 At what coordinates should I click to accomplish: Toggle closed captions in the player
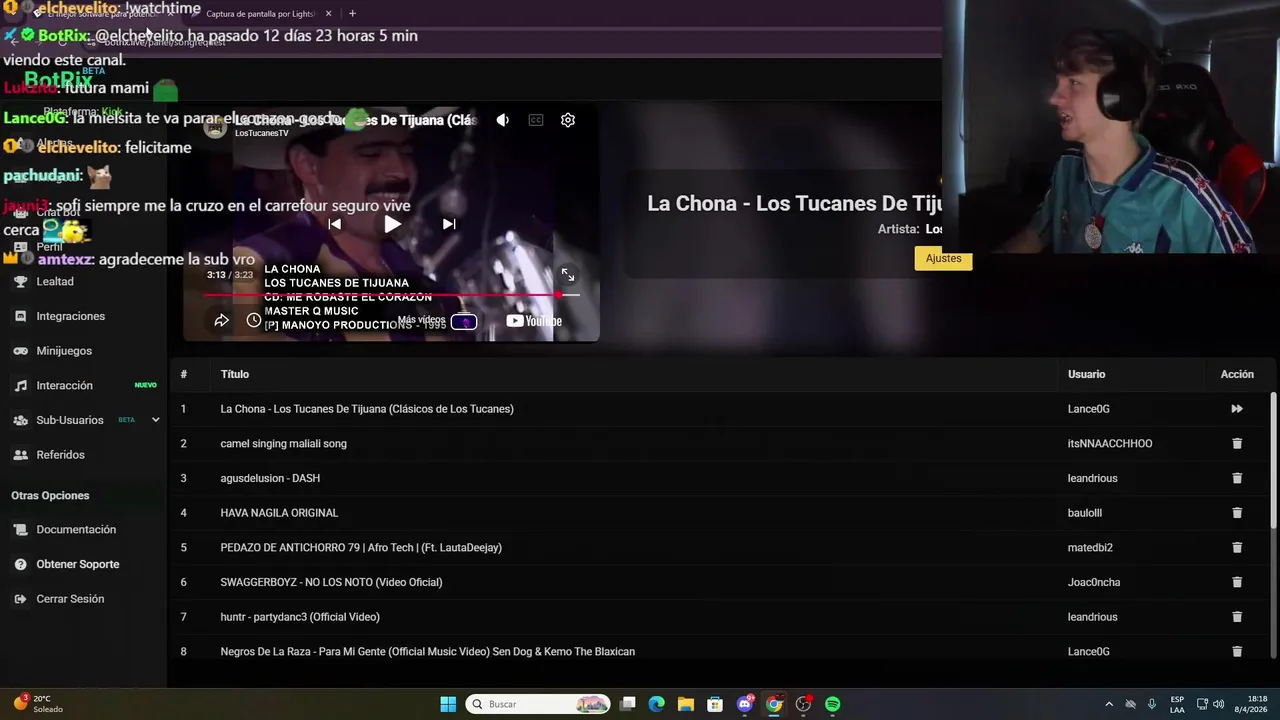point(536,120)
